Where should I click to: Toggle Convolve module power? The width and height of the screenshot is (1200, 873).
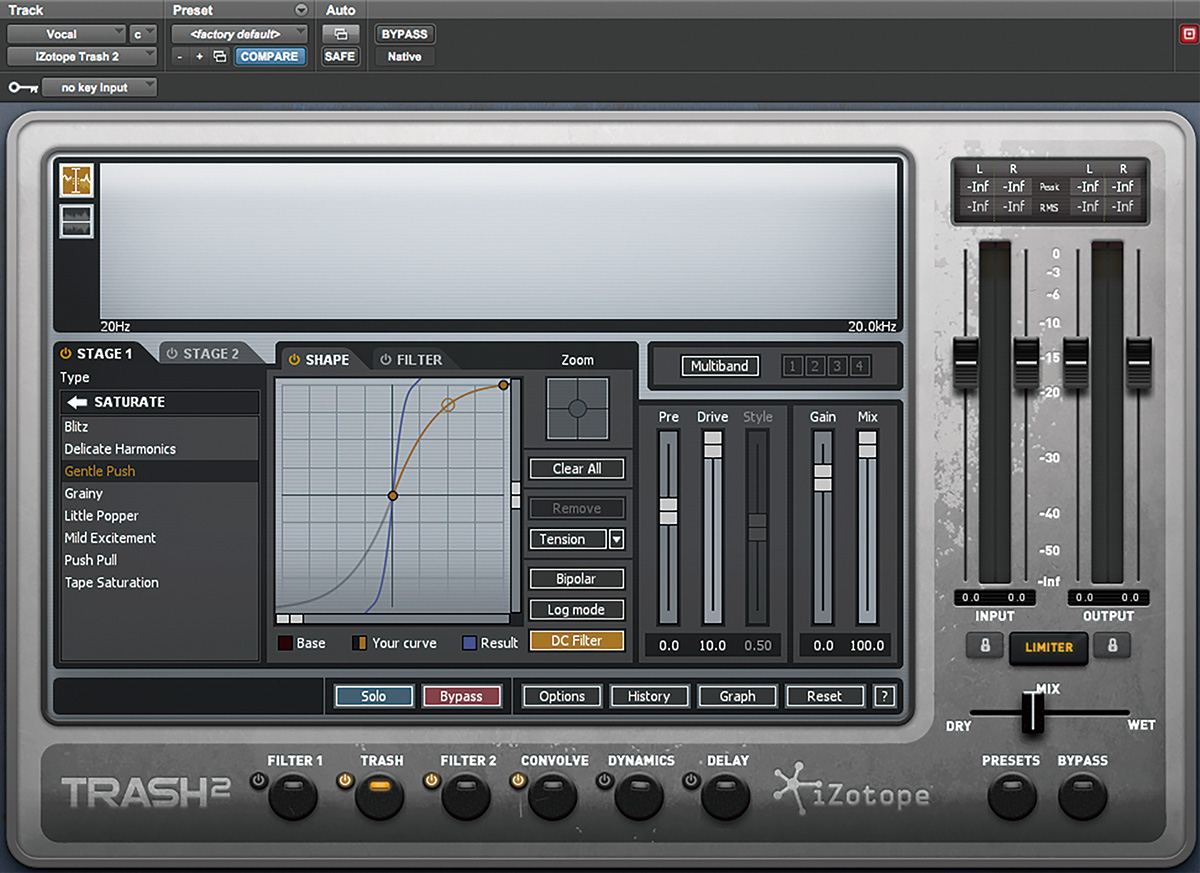[519, 780]
